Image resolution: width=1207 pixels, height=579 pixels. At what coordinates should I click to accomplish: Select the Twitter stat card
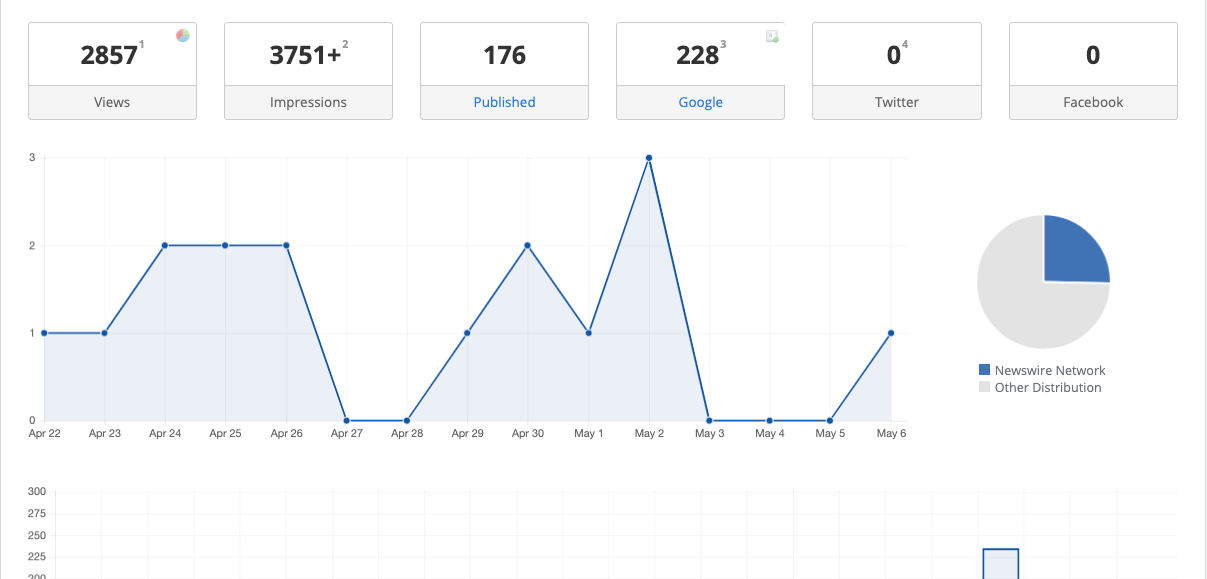pos(896,55)
